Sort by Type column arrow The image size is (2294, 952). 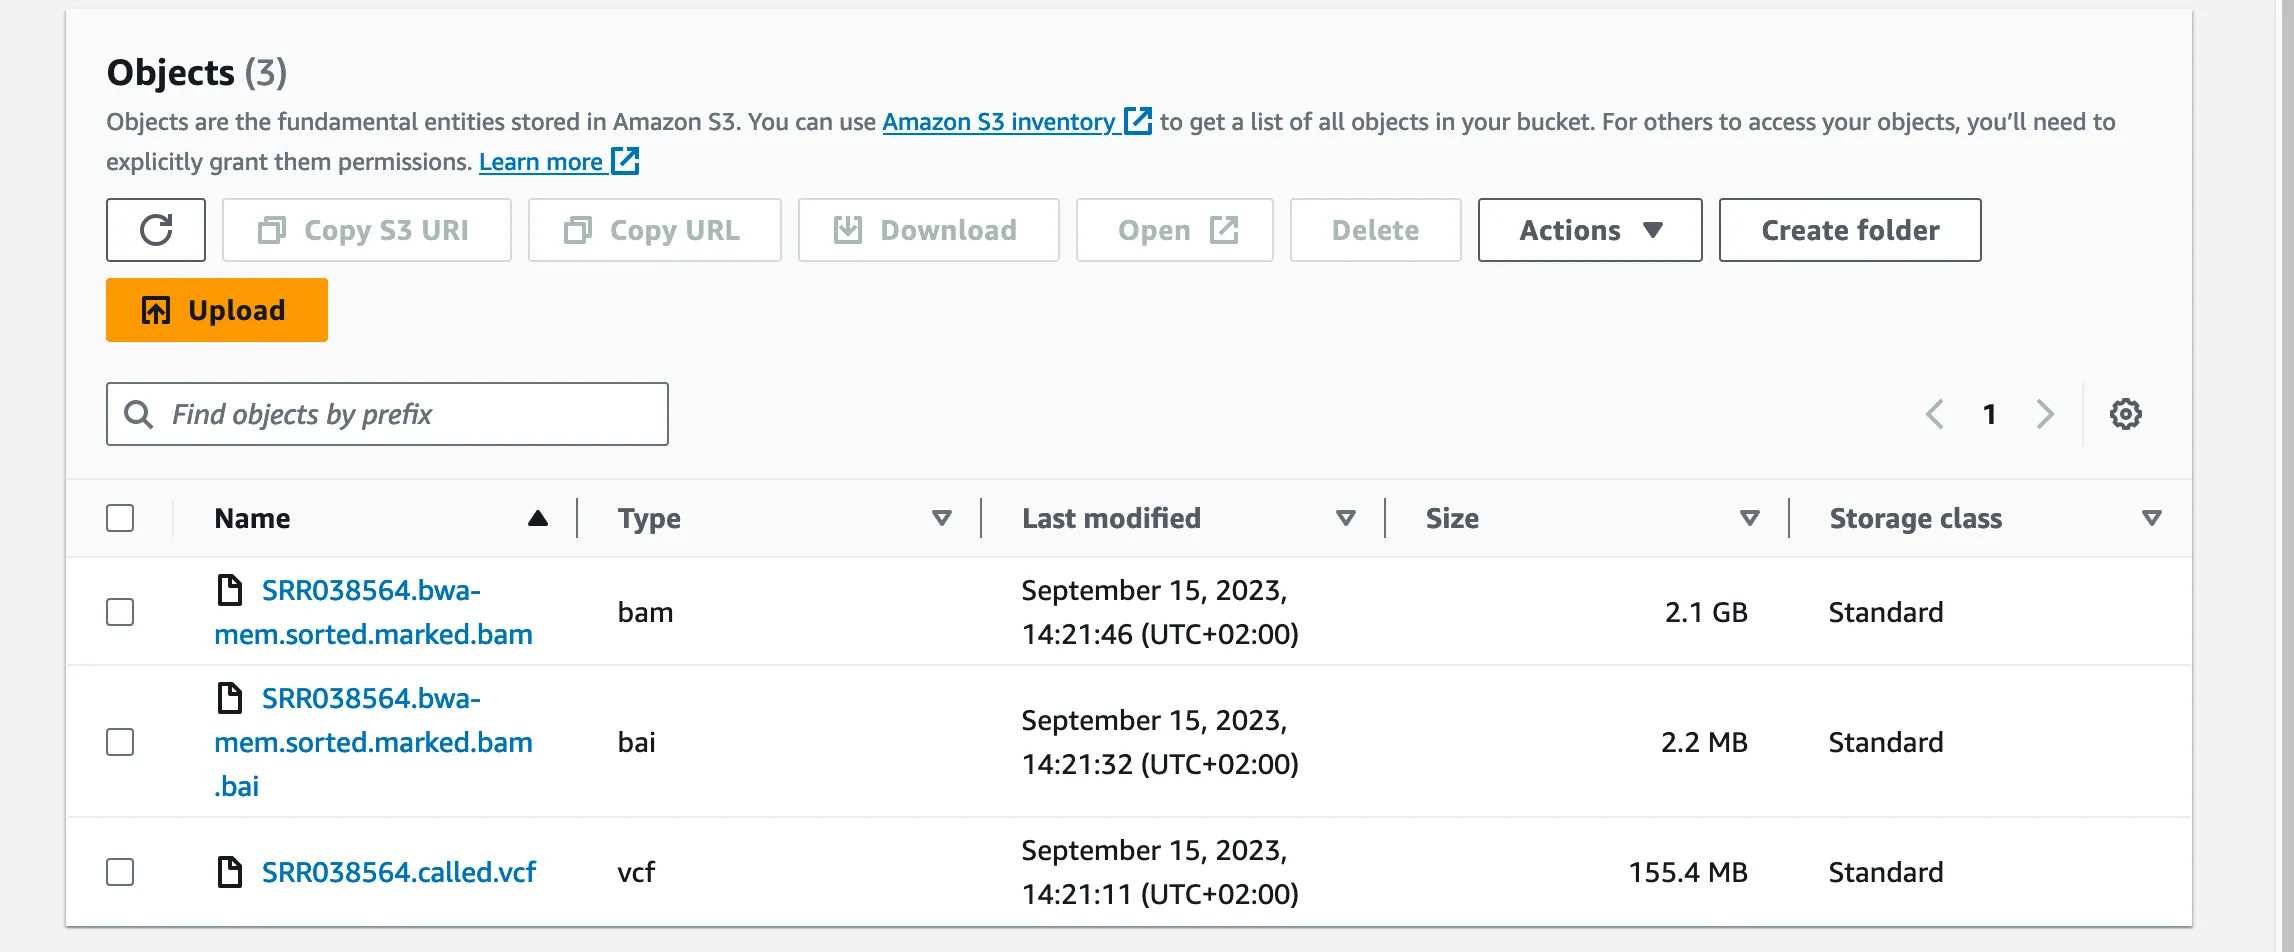coord(942,518)
